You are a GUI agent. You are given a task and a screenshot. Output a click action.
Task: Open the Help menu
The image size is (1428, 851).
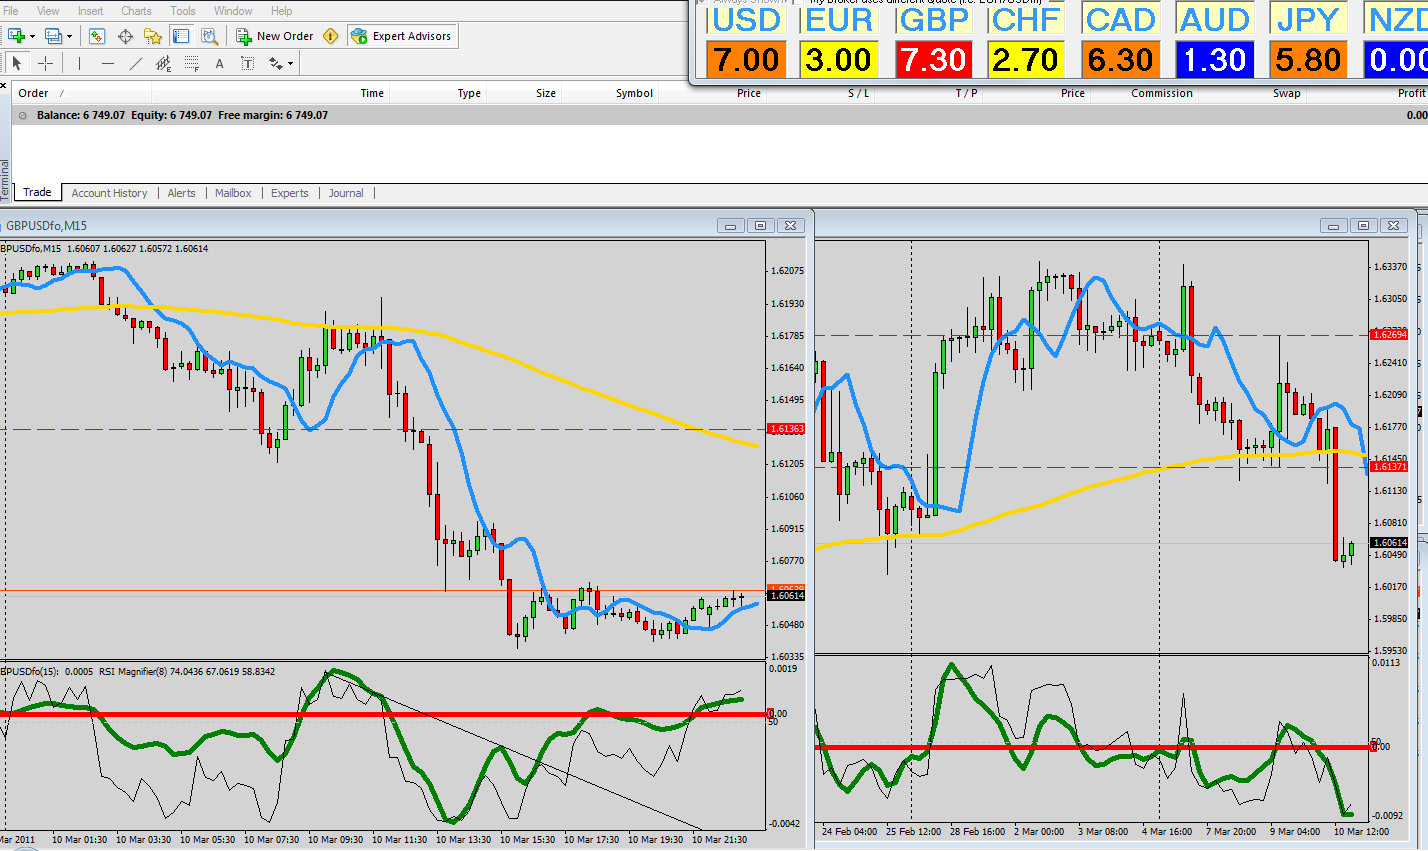282,11
